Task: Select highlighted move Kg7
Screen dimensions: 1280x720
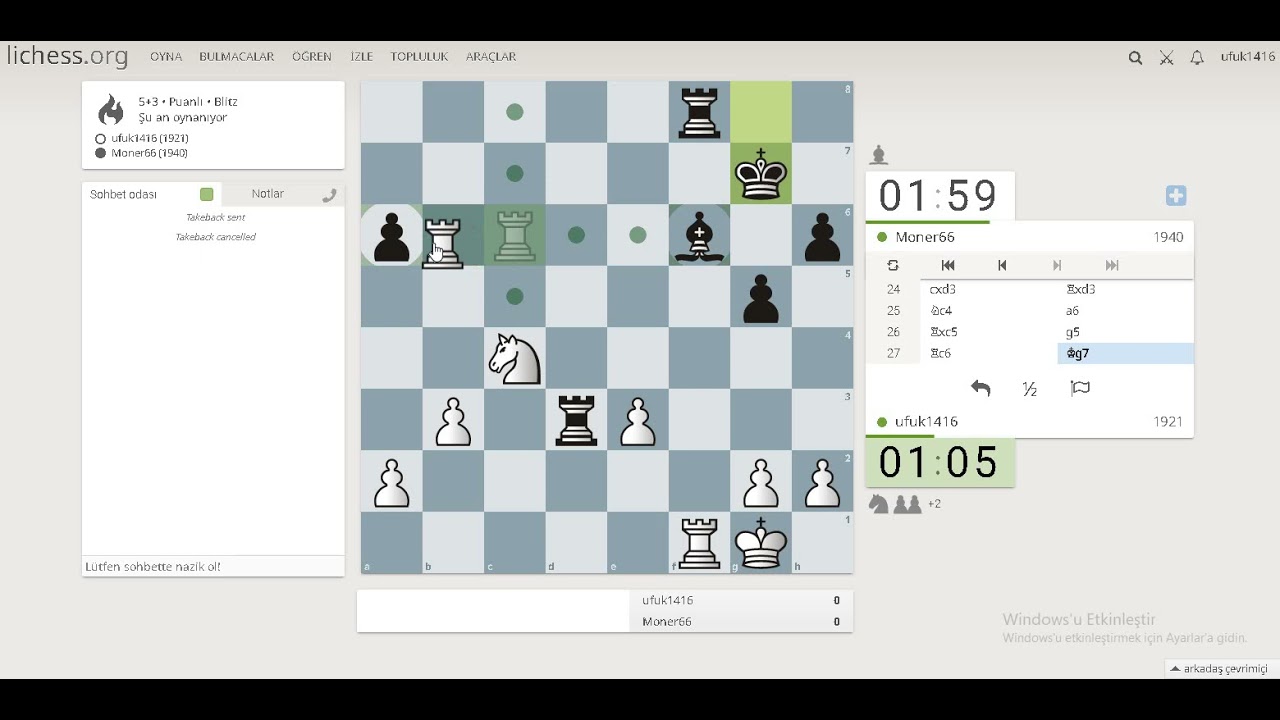Action: pyautogui.click(x=1125, y=353)
